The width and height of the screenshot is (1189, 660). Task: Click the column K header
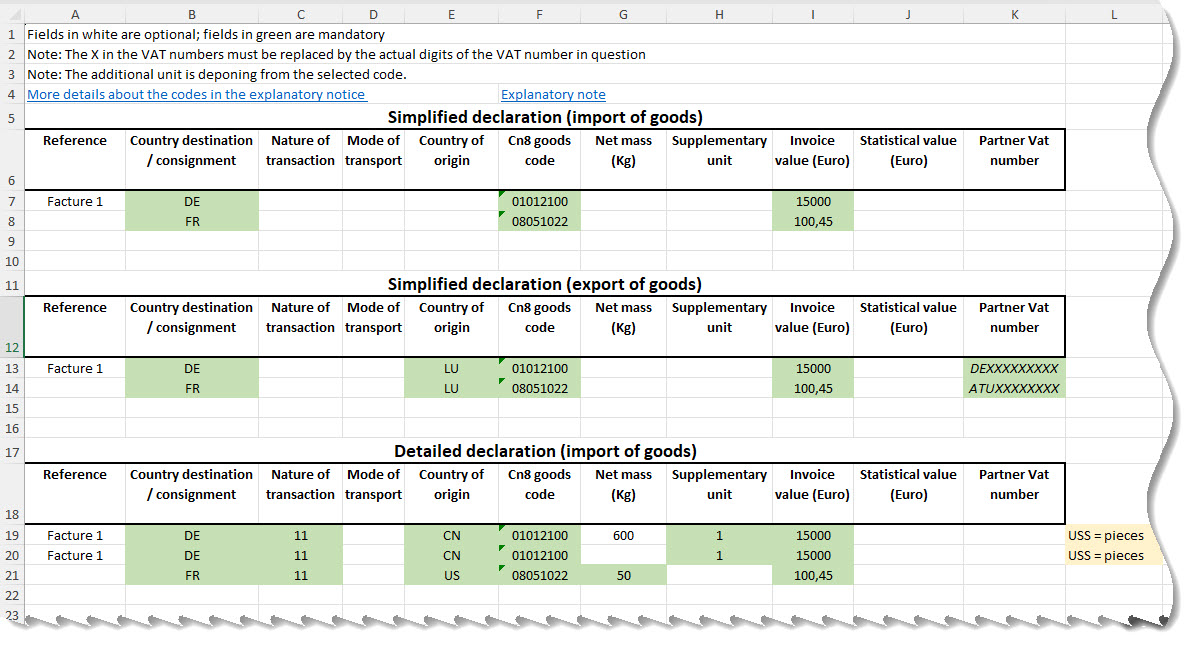tap(1014, 14)
